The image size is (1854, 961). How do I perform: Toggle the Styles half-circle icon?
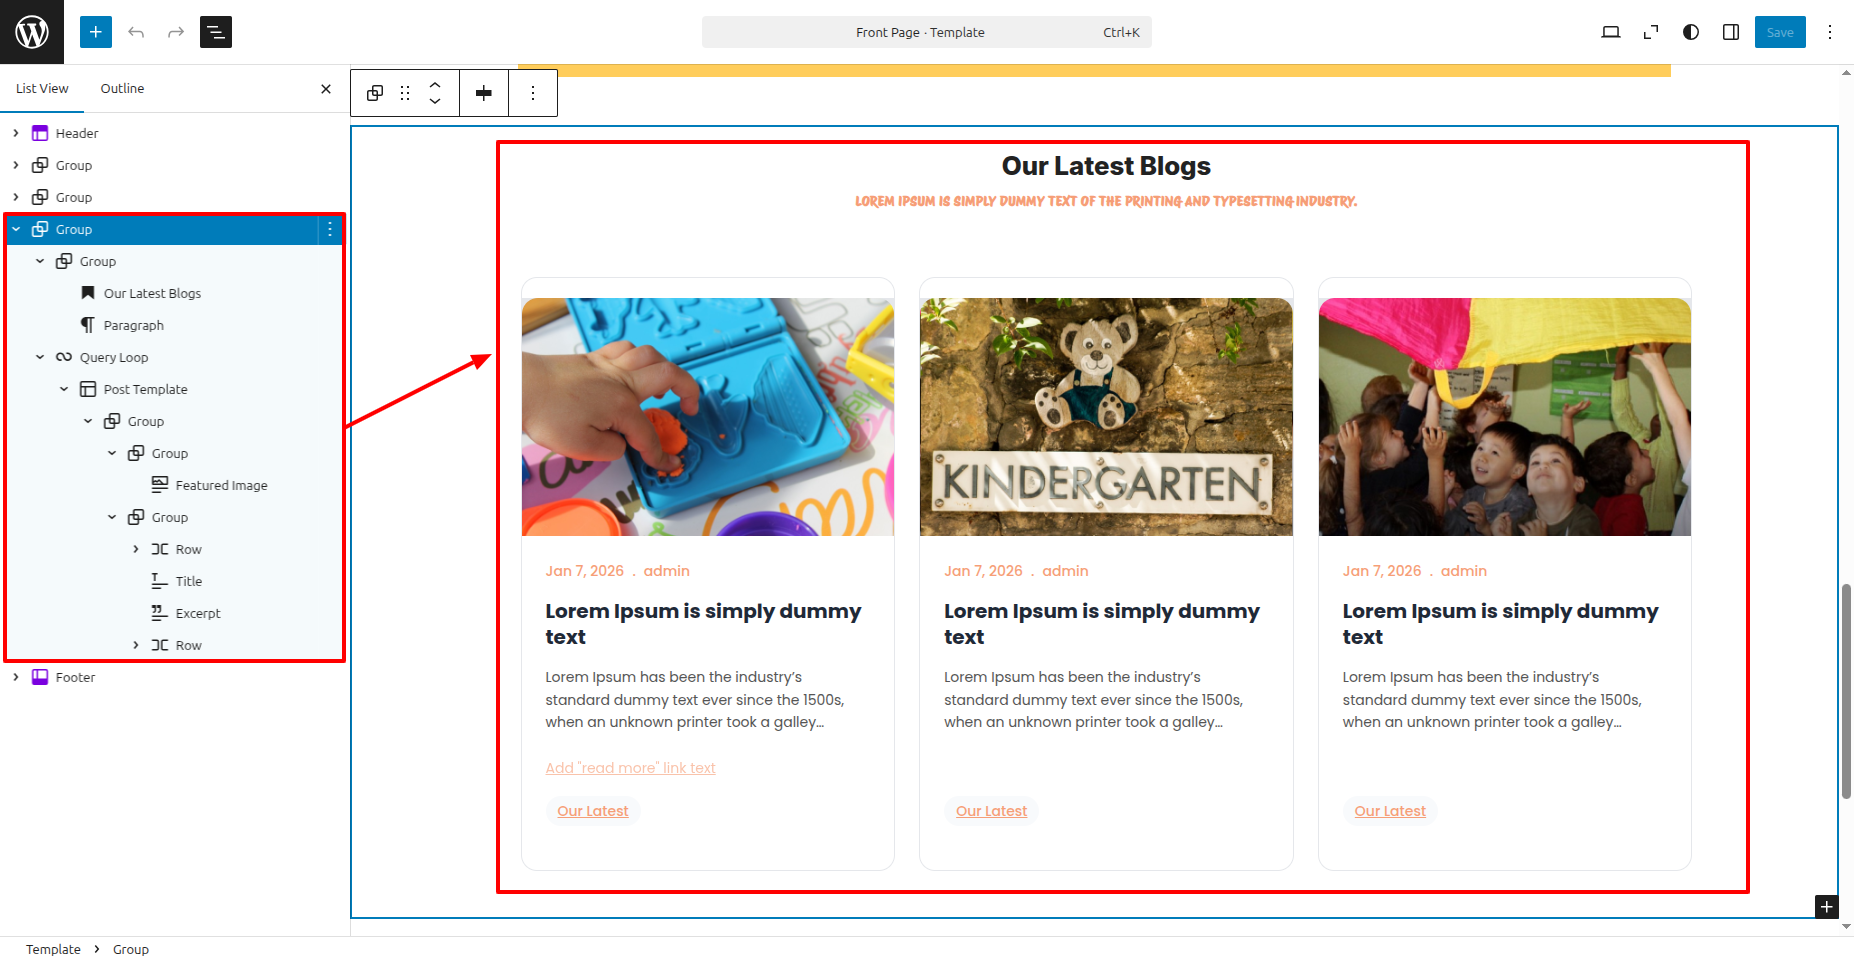[1691, 32]
